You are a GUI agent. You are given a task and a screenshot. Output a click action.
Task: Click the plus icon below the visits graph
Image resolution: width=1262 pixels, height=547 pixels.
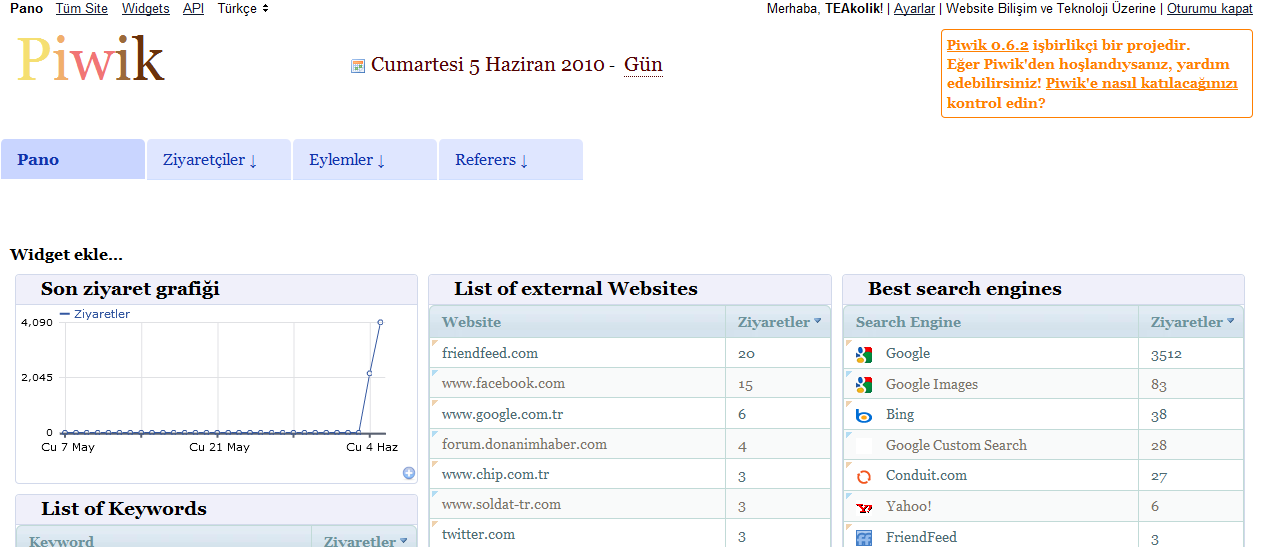pos(409,473)
